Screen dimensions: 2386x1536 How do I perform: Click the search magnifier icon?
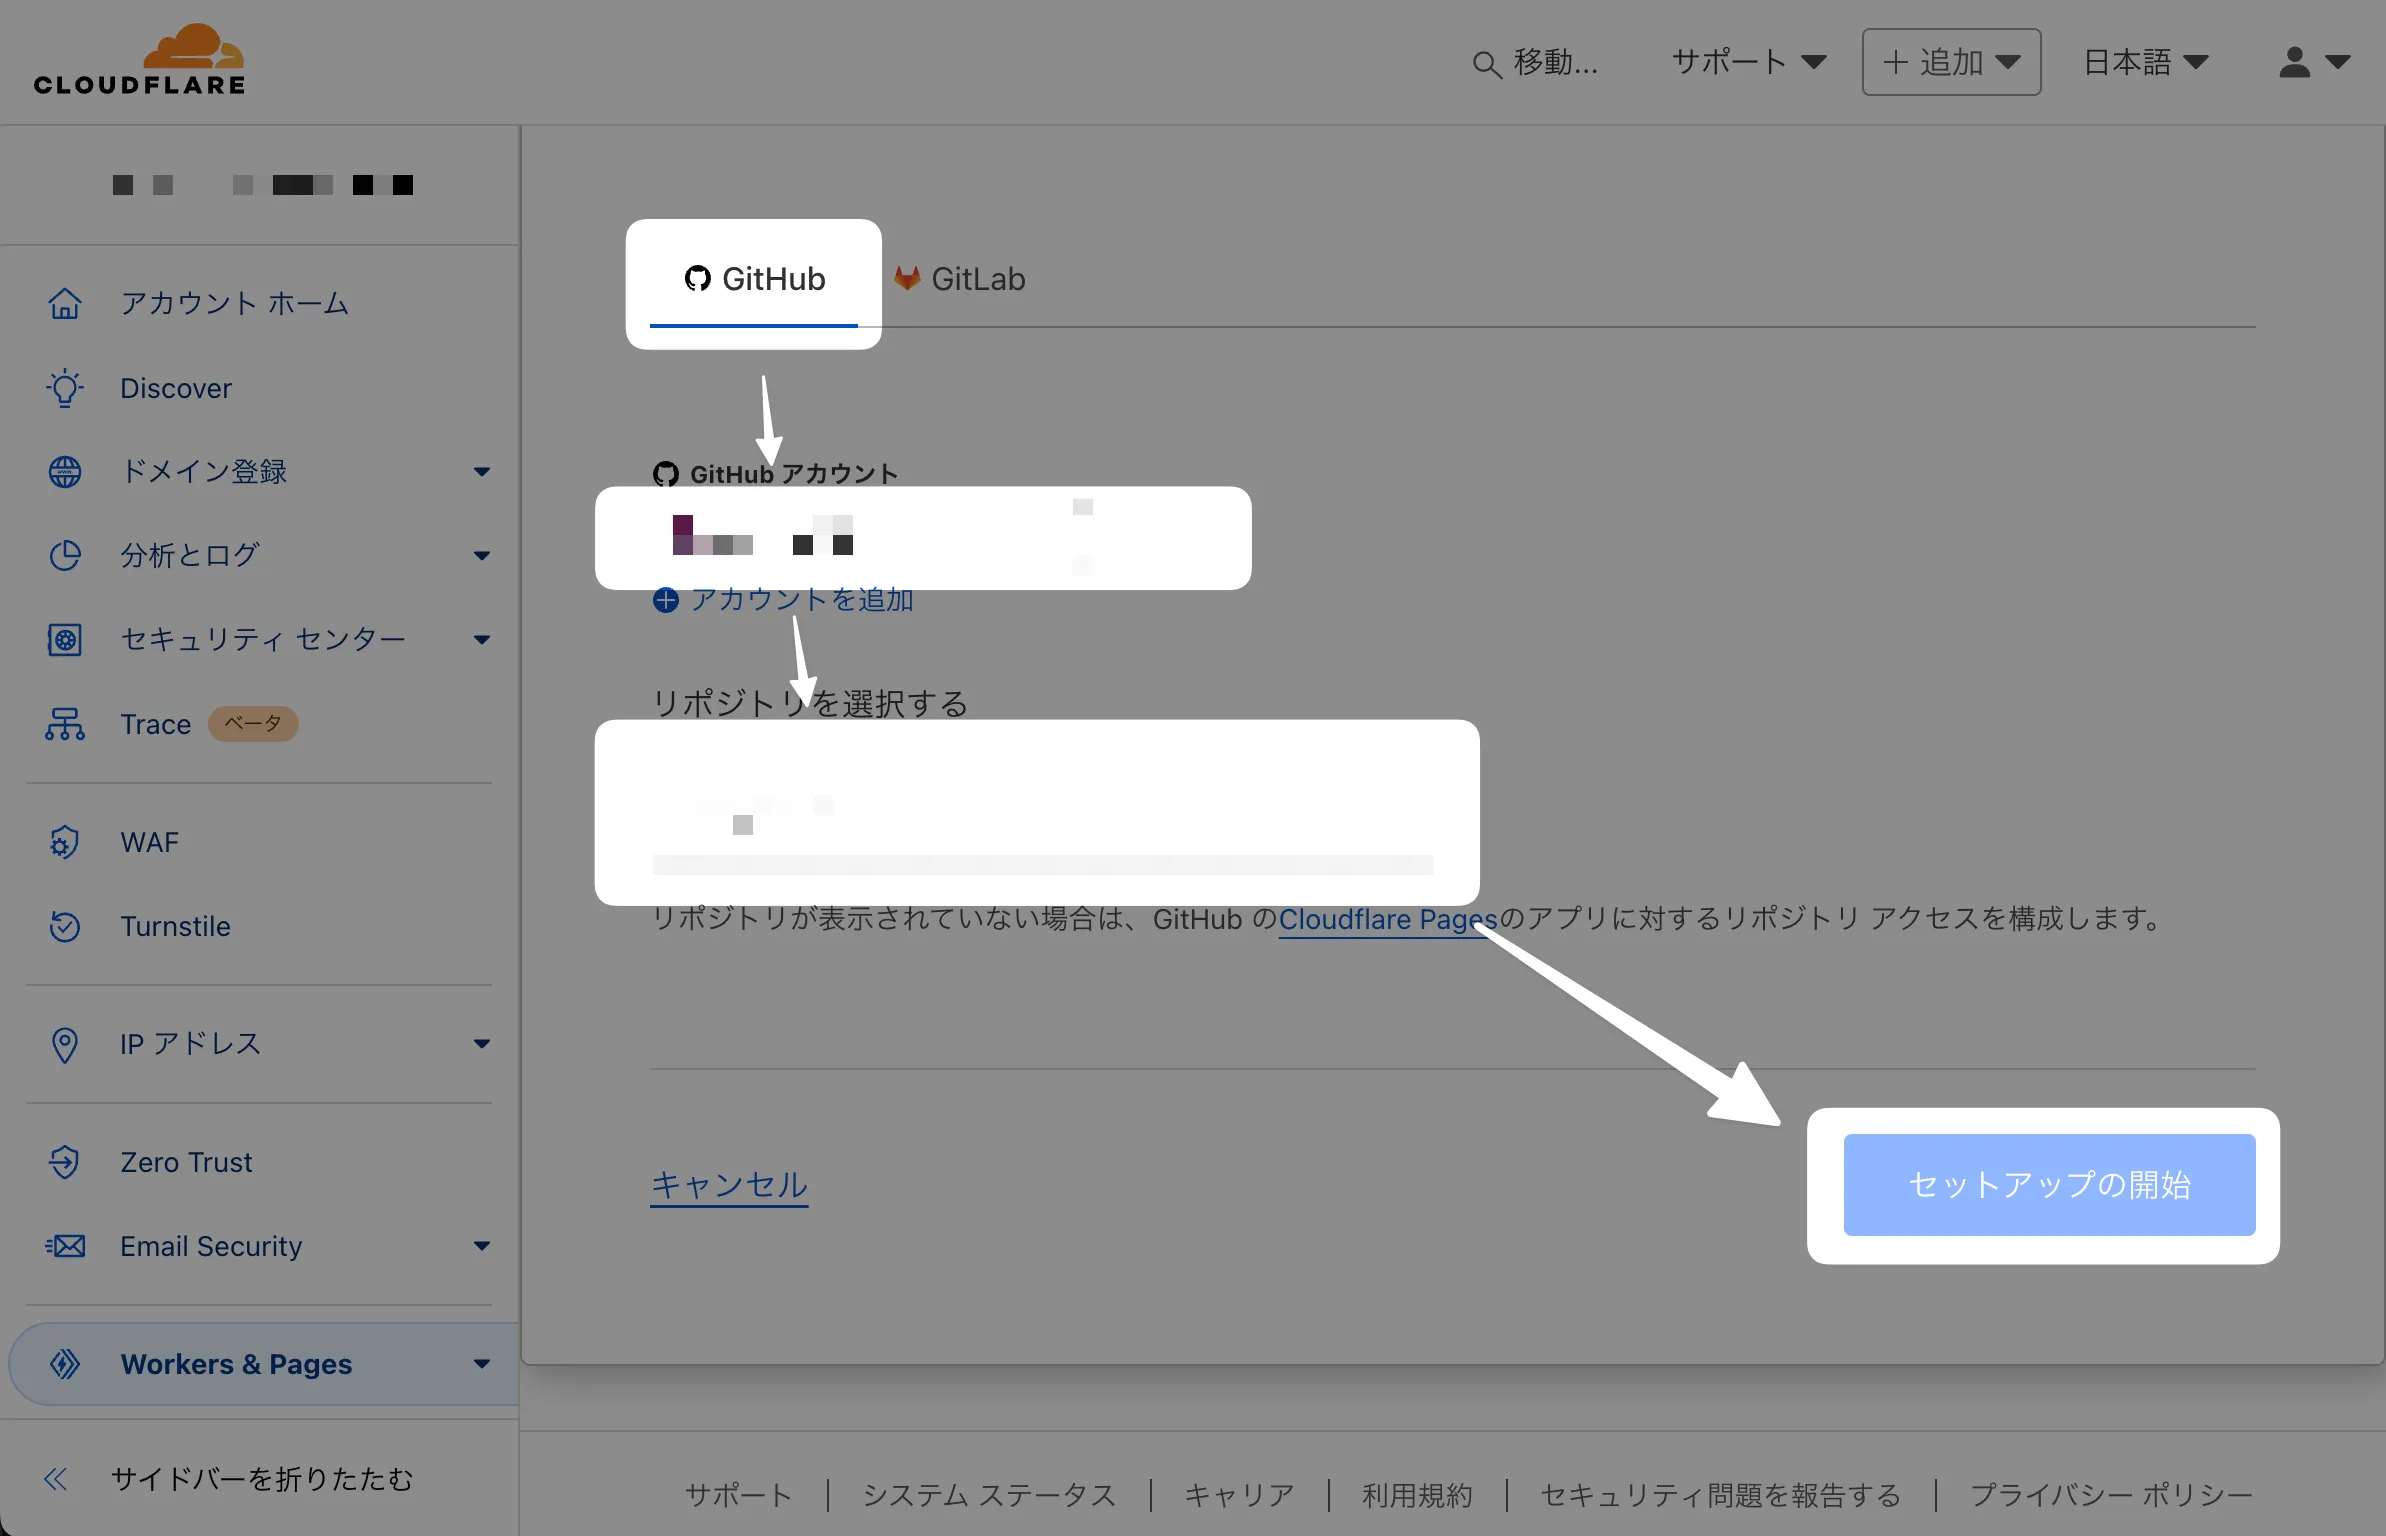(x=1486, y=64)
